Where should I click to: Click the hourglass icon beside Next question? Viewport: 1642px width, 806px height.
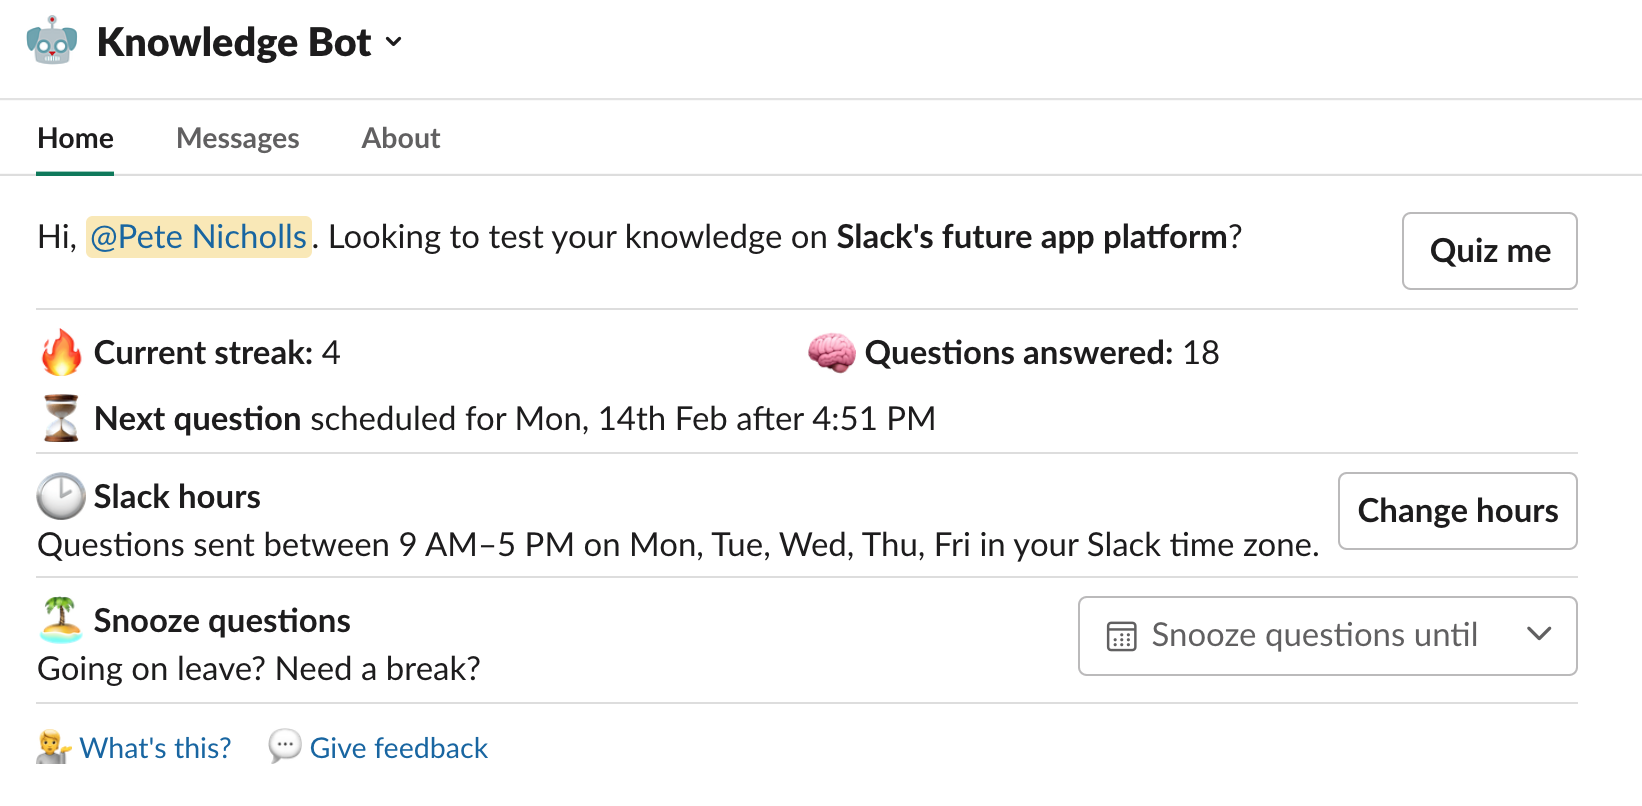coord(61,418)
